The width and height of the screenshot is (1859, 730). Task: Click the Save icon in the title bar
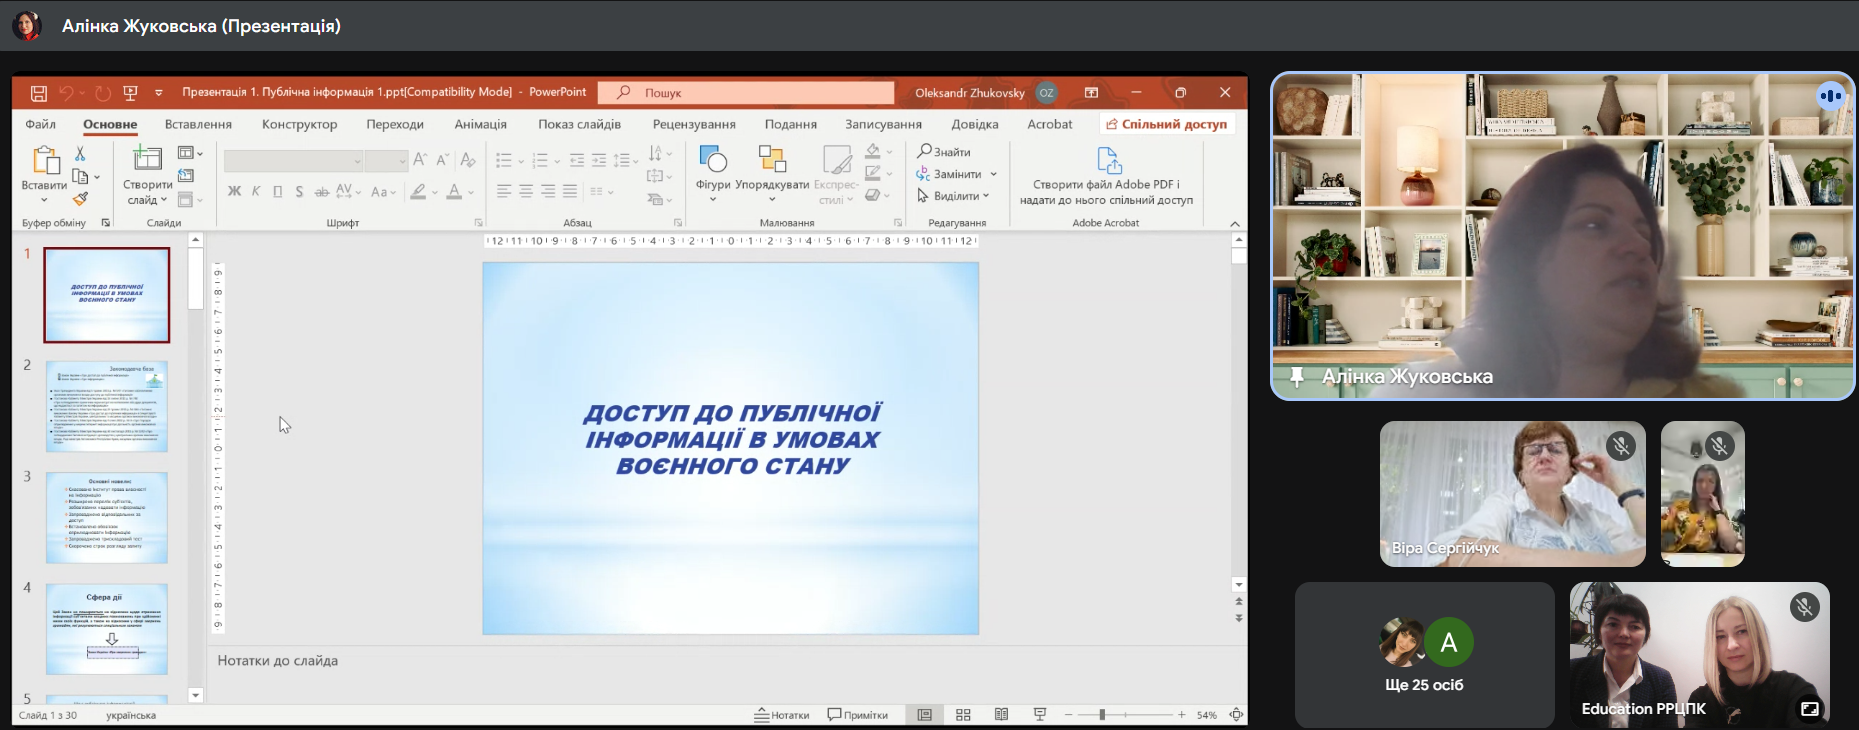point(39,93)
